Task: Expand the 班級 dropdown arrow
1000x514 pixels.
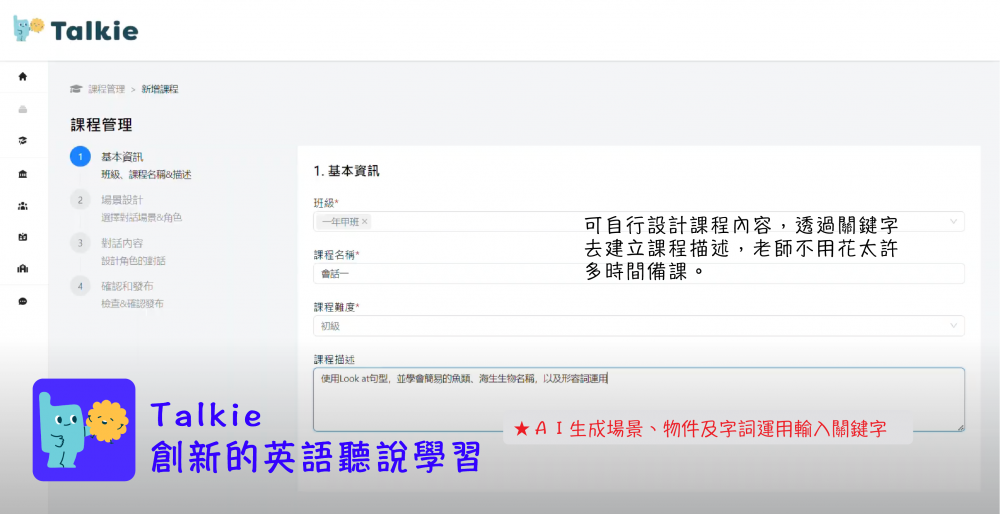Action: [953, 222]
